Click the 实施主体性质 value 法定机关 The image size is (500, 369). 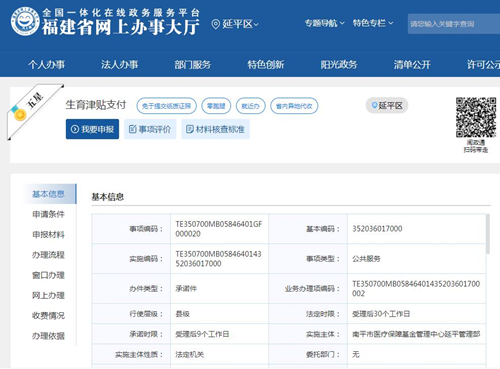coord(189,354)
